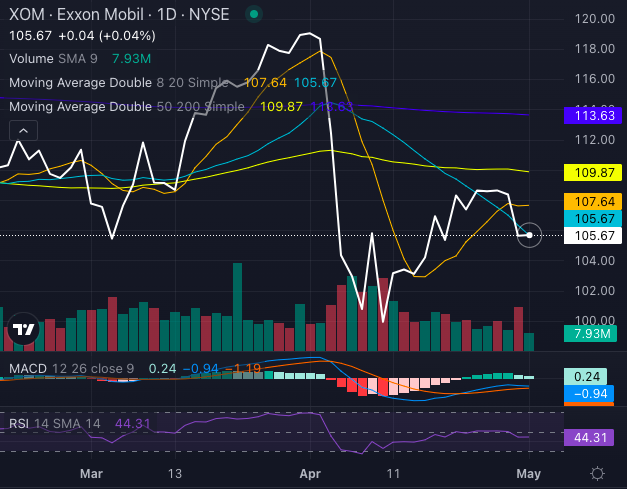Click the 102.00 price scale value
The width and height of the screenshot is (627, 489).
pyautogui.click(x=595, y=291)
